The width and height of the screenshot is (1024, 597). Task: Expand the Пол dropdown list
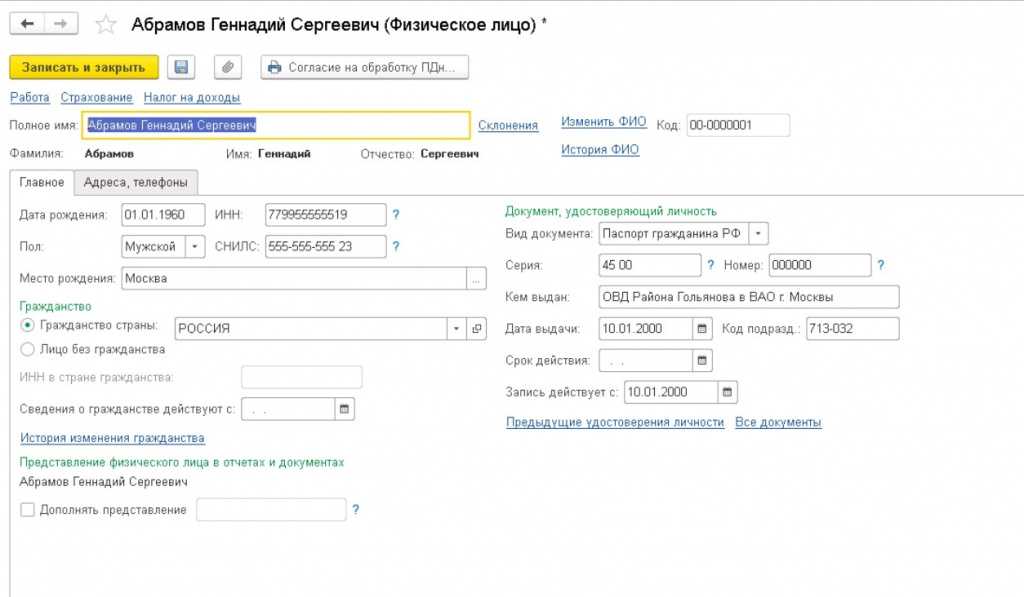pyautogui.click(x=194, y=246)
